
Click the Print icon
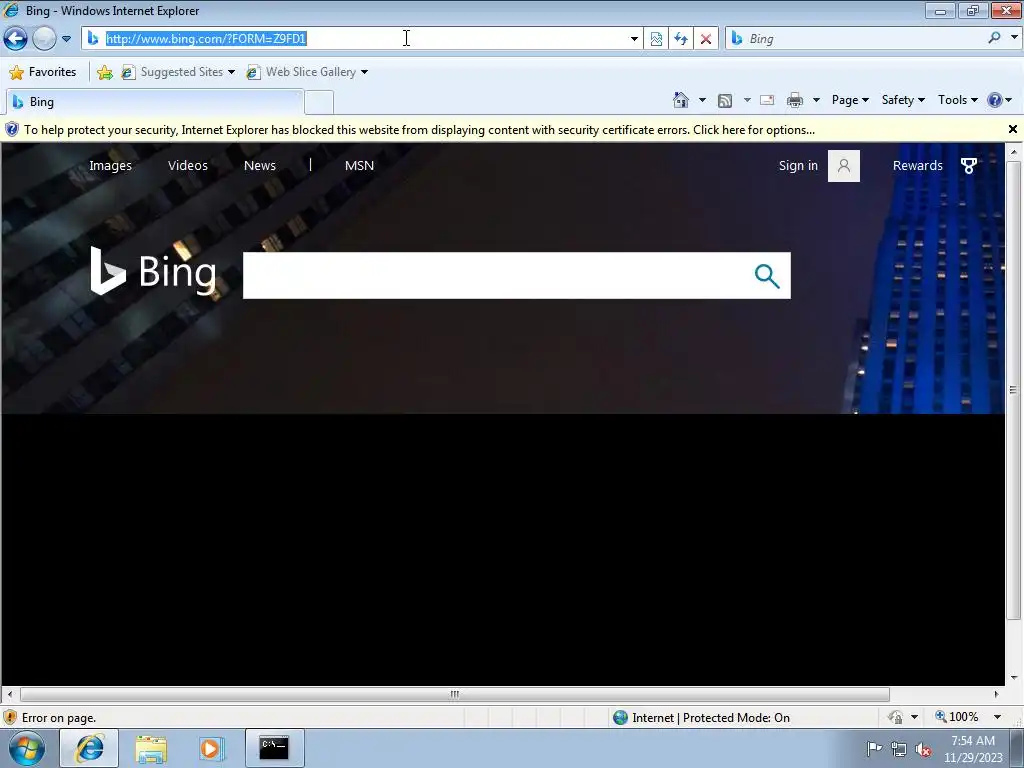[x=795, y=100]
